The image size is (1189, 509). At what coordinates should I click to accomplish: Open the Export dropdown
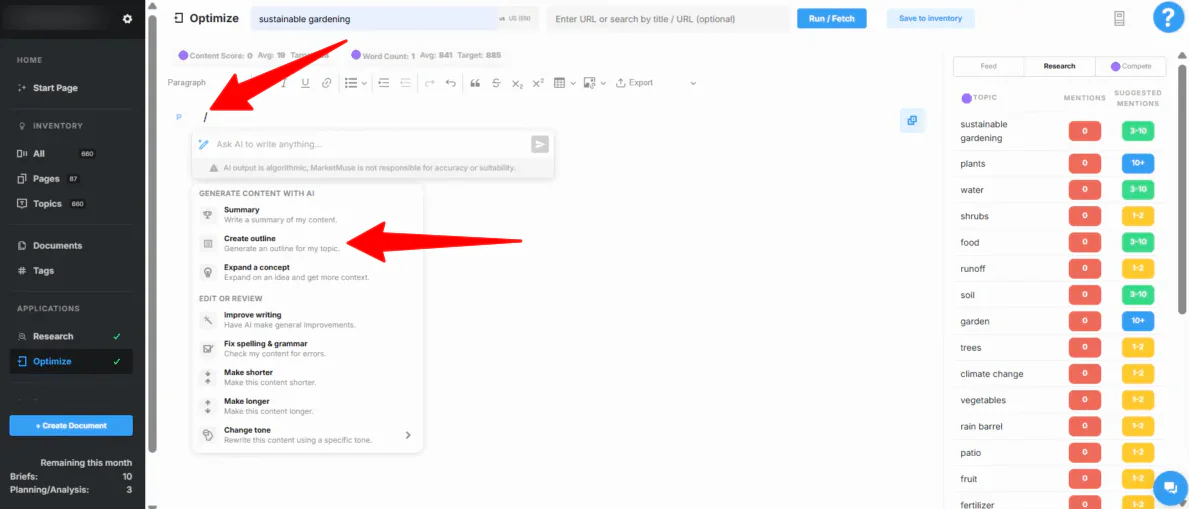(x=634, y=83)
